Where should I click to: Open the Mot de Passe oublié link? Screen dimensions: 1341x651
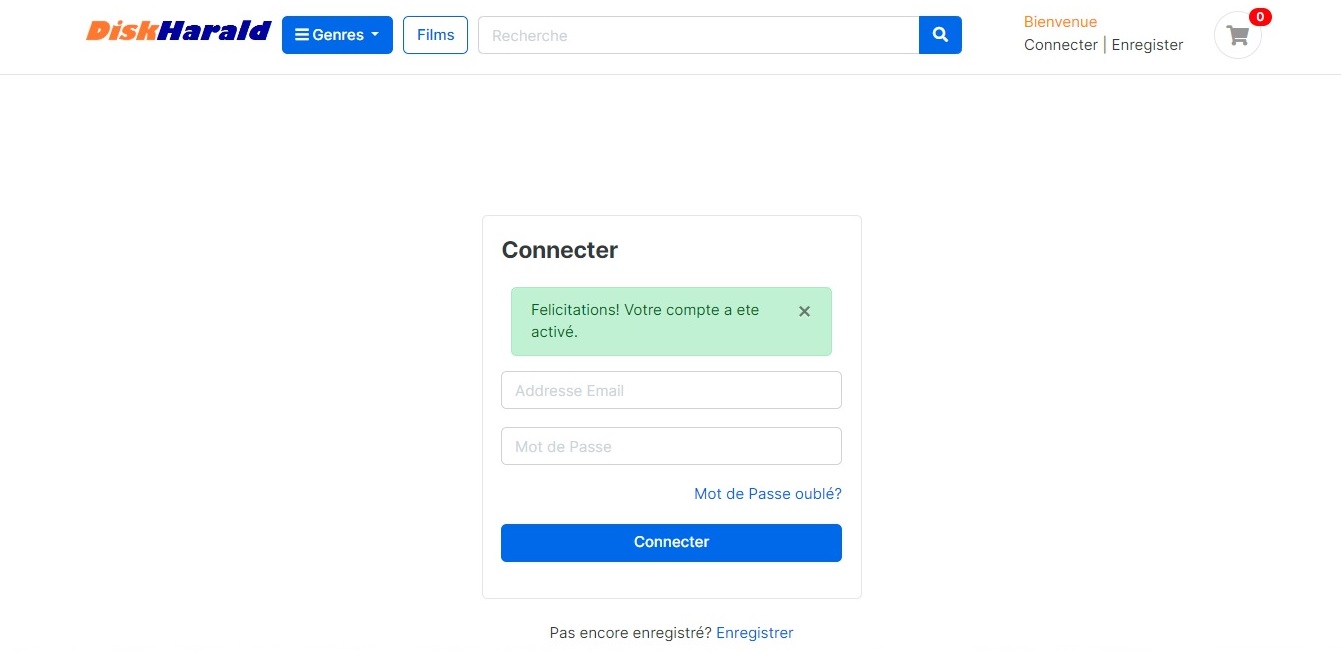[767, 494]
